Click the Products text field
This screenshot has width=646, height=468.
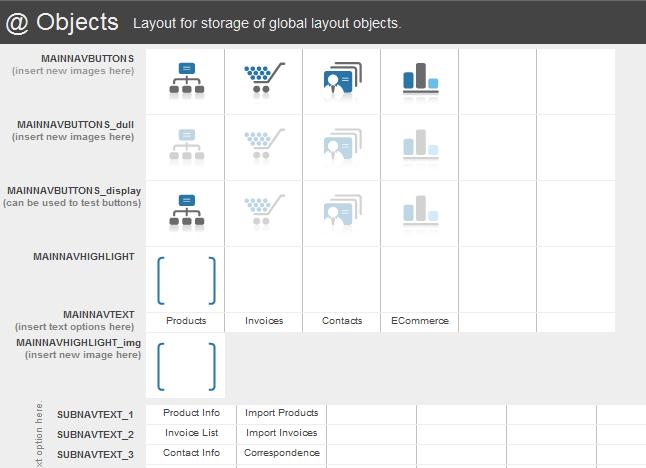(x=185, y=321)
